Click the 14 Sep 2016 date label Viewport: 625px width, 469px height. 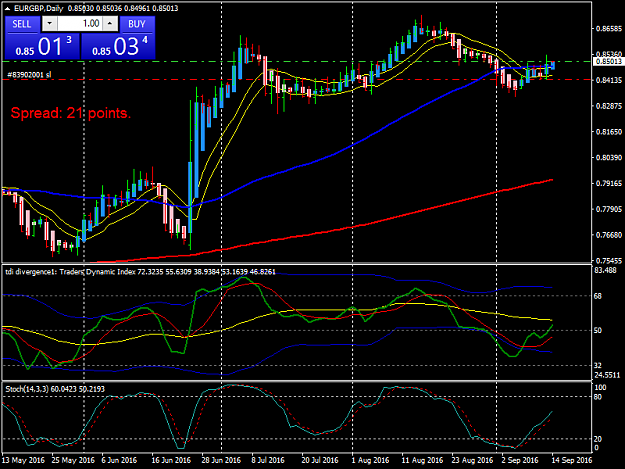572,460
